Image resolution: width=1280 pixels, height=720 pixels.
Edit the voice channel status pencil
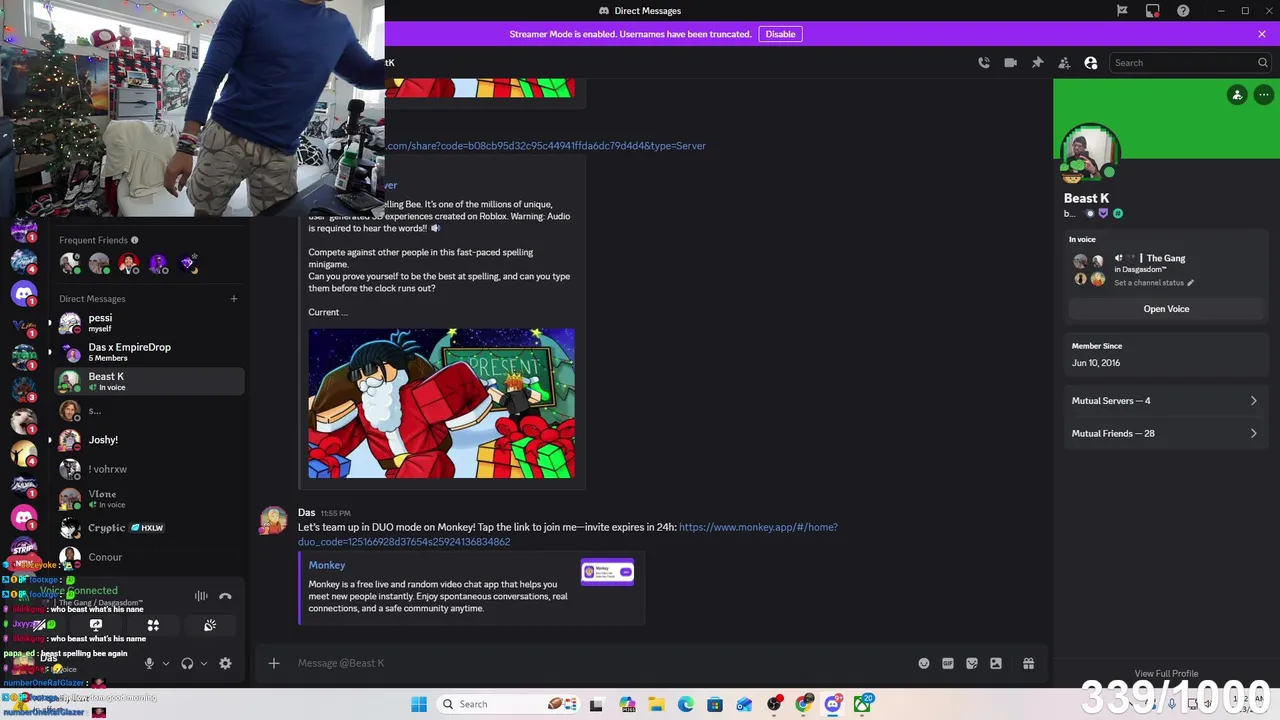pyautogui.click(x=1190, y=283)
